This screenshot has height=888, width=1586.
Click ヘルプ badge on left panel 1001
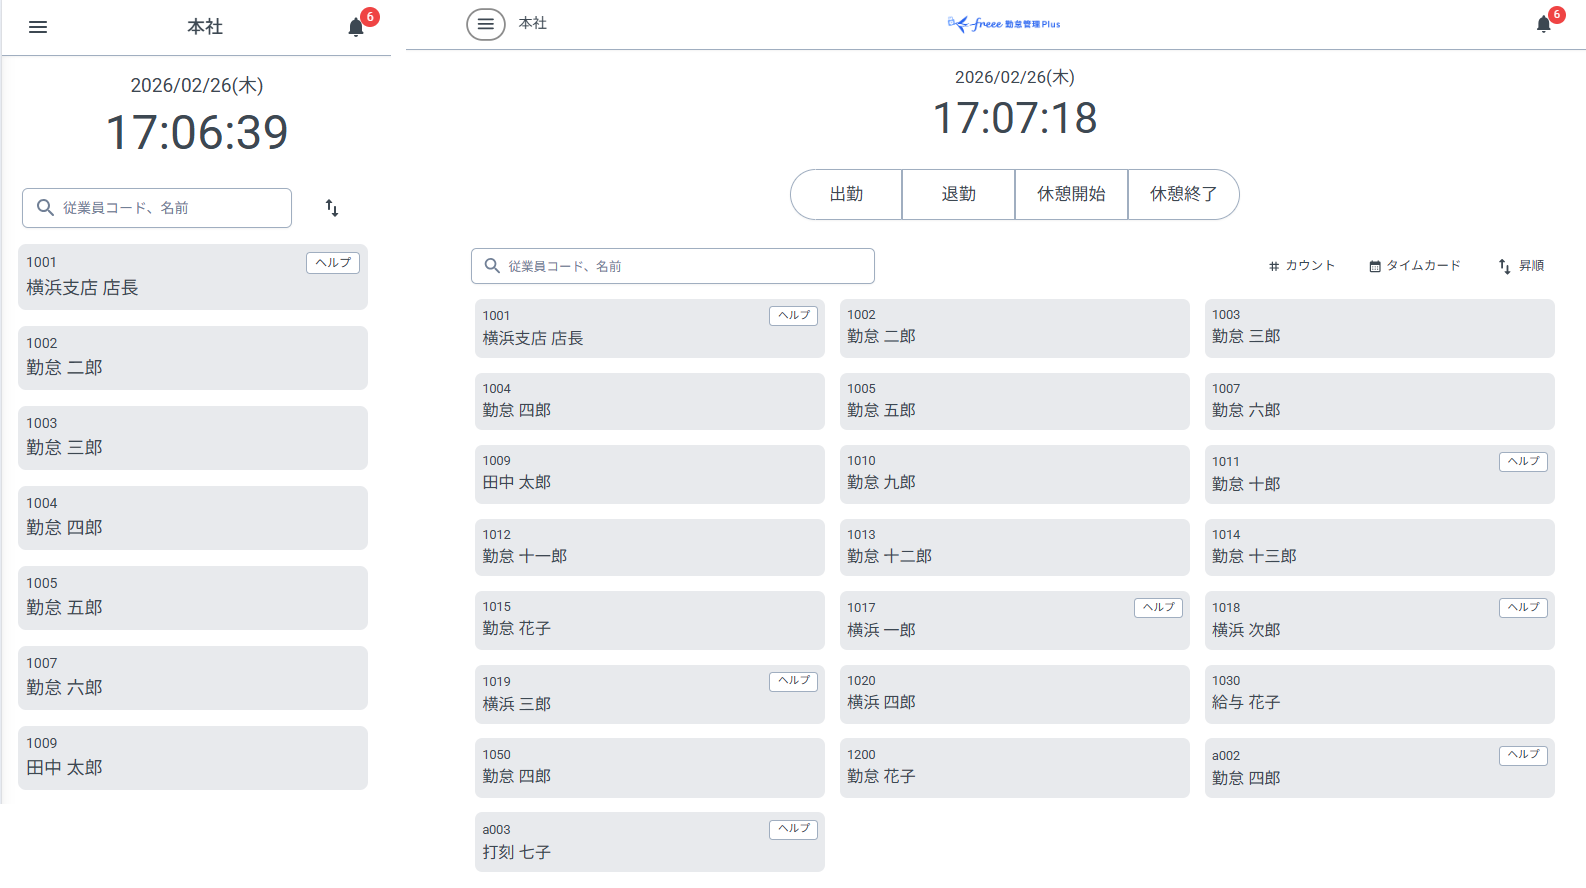pos(333,263)
